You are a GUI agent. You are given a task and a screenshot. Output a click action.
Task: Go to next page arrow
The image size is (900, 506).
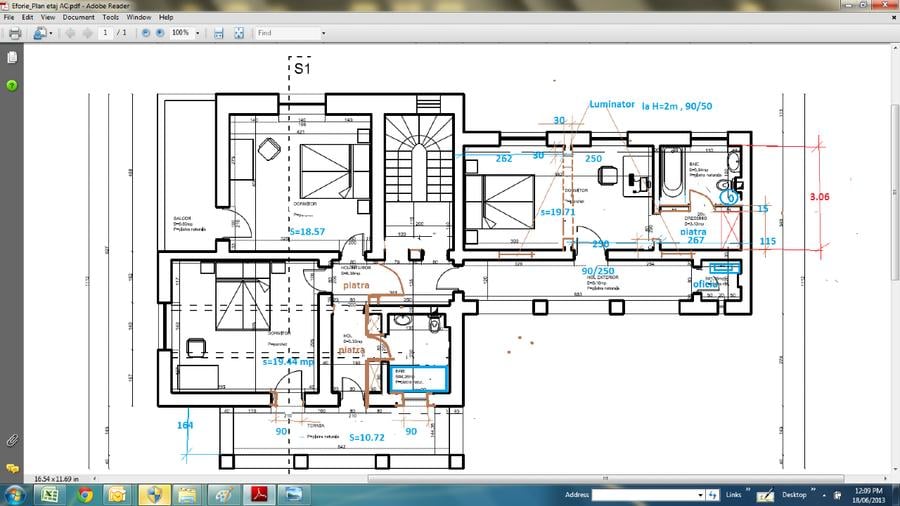click(87, 33)
